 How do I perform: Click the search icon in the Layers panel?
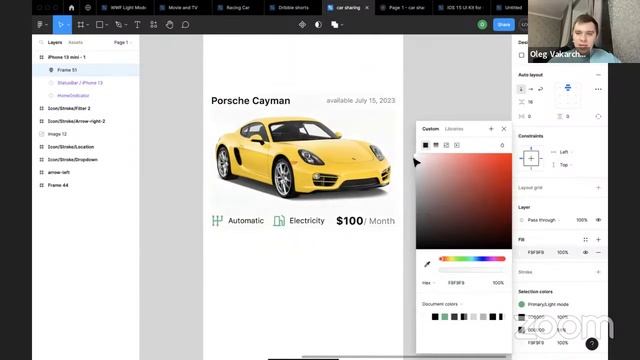[41, 42]
